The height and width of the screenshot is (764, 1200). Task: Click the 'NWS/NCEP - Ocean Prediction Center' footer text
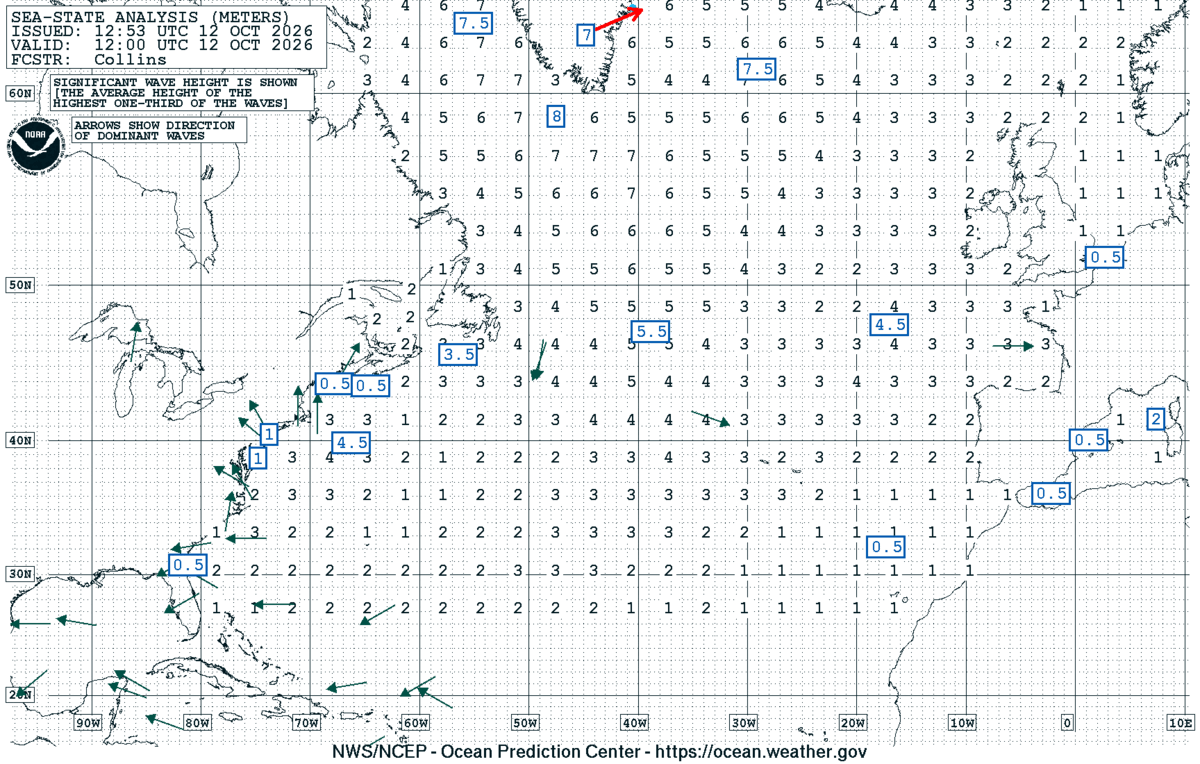(490, 751)
